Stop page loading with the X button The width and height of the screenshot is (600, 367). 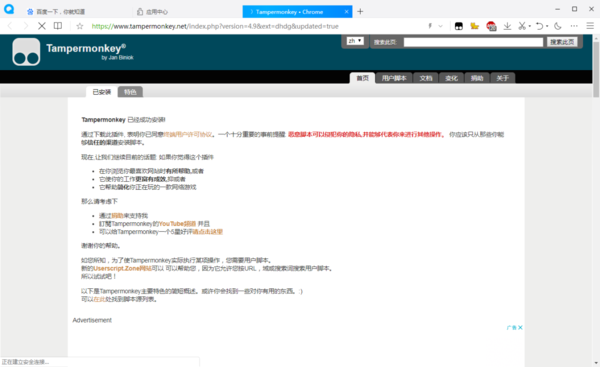42,26
